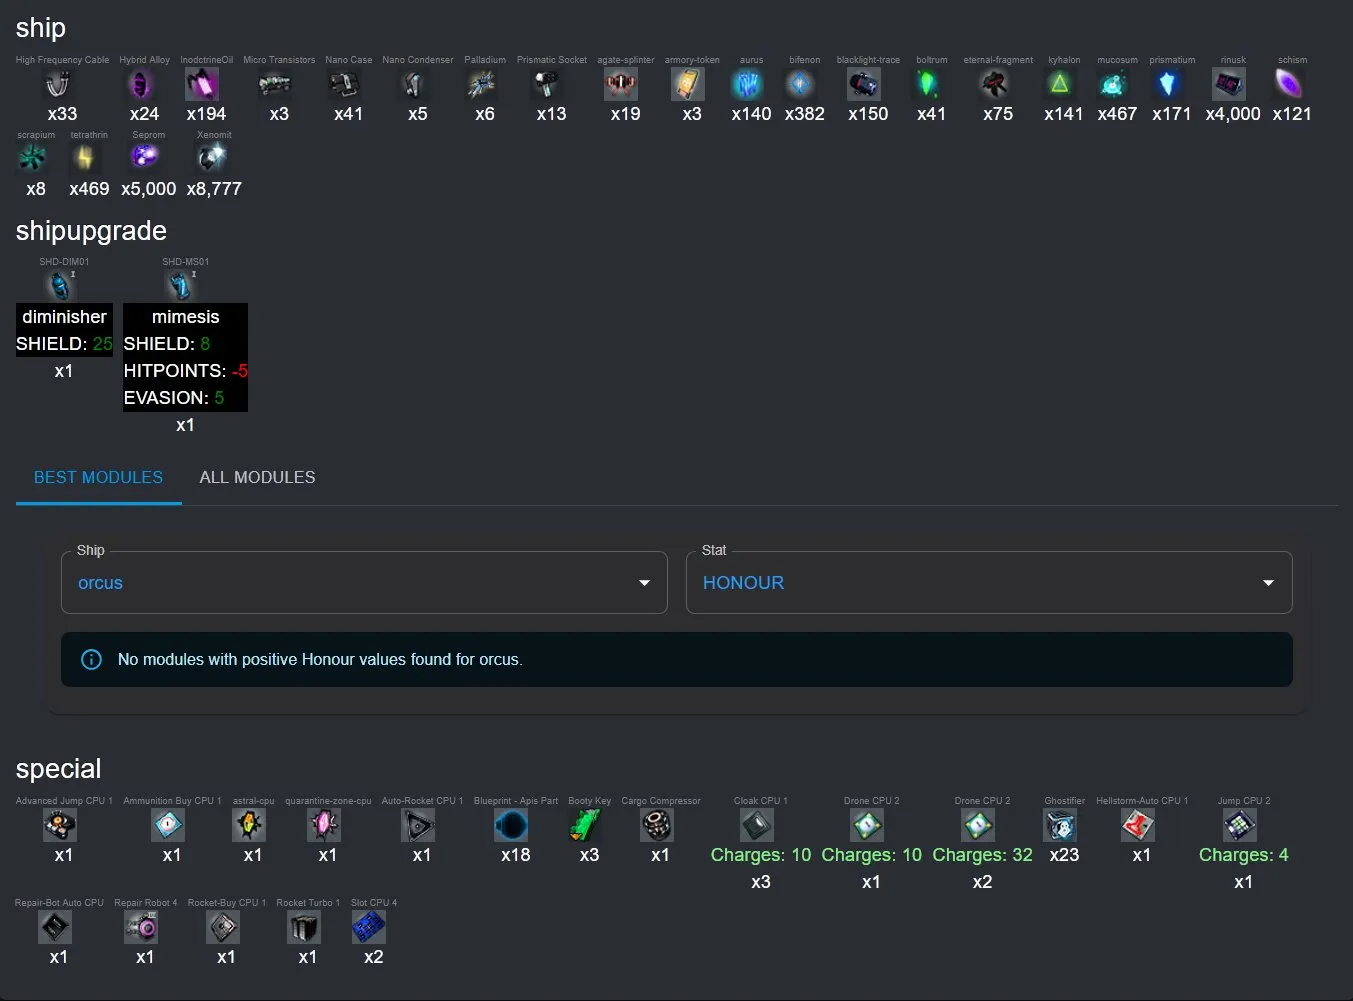The height and width of the screenshot is (1001, 1353).
Task: Click the Prismatic Socket icon
Action: point(548,85)
